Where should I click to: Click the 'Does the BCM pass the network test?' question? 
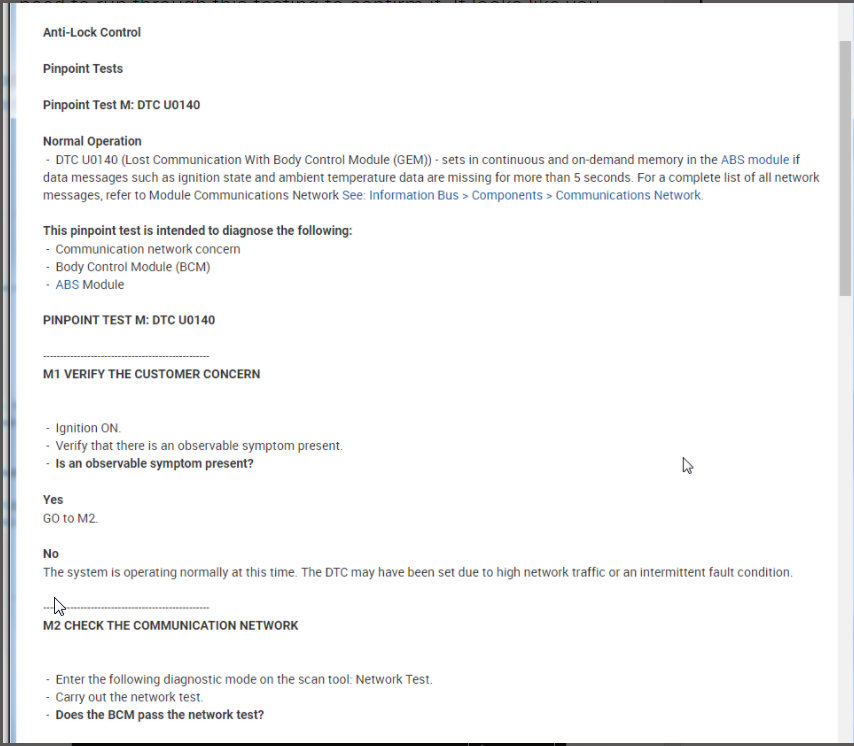[159, 716]
